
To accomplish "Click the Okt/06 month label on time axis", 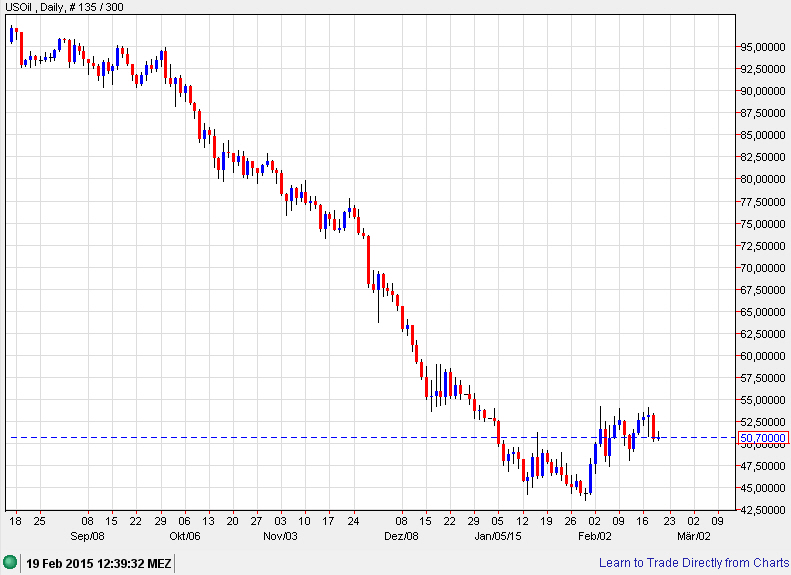I will click(x=185, y=536).
